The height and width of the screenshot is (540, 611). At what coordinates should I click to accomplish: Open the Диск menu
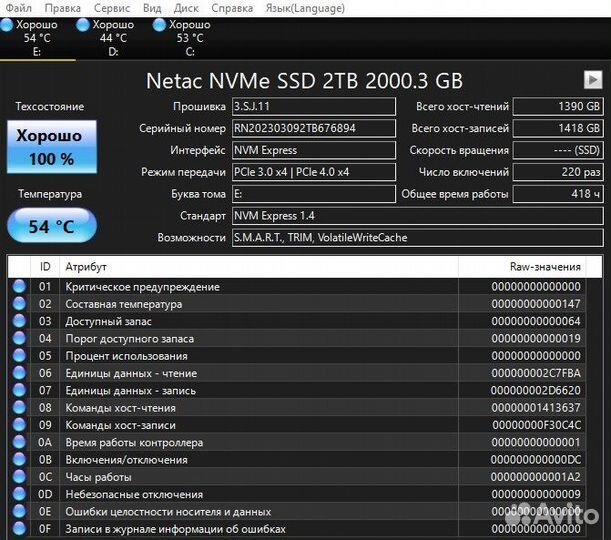[x=186, y=8]
